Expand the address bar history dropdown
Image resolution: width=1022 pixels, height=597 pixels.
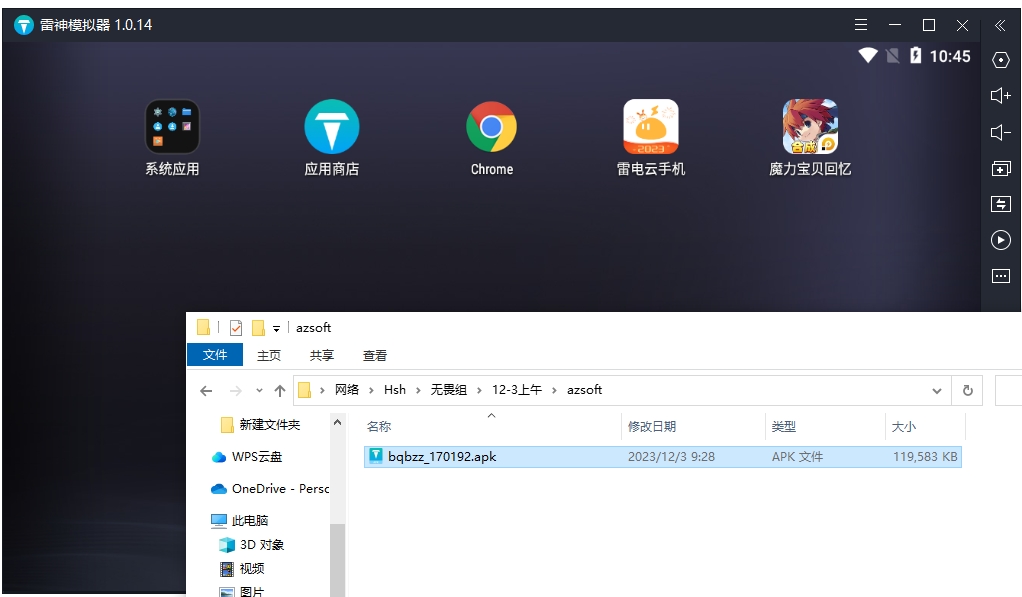[937, 390]
